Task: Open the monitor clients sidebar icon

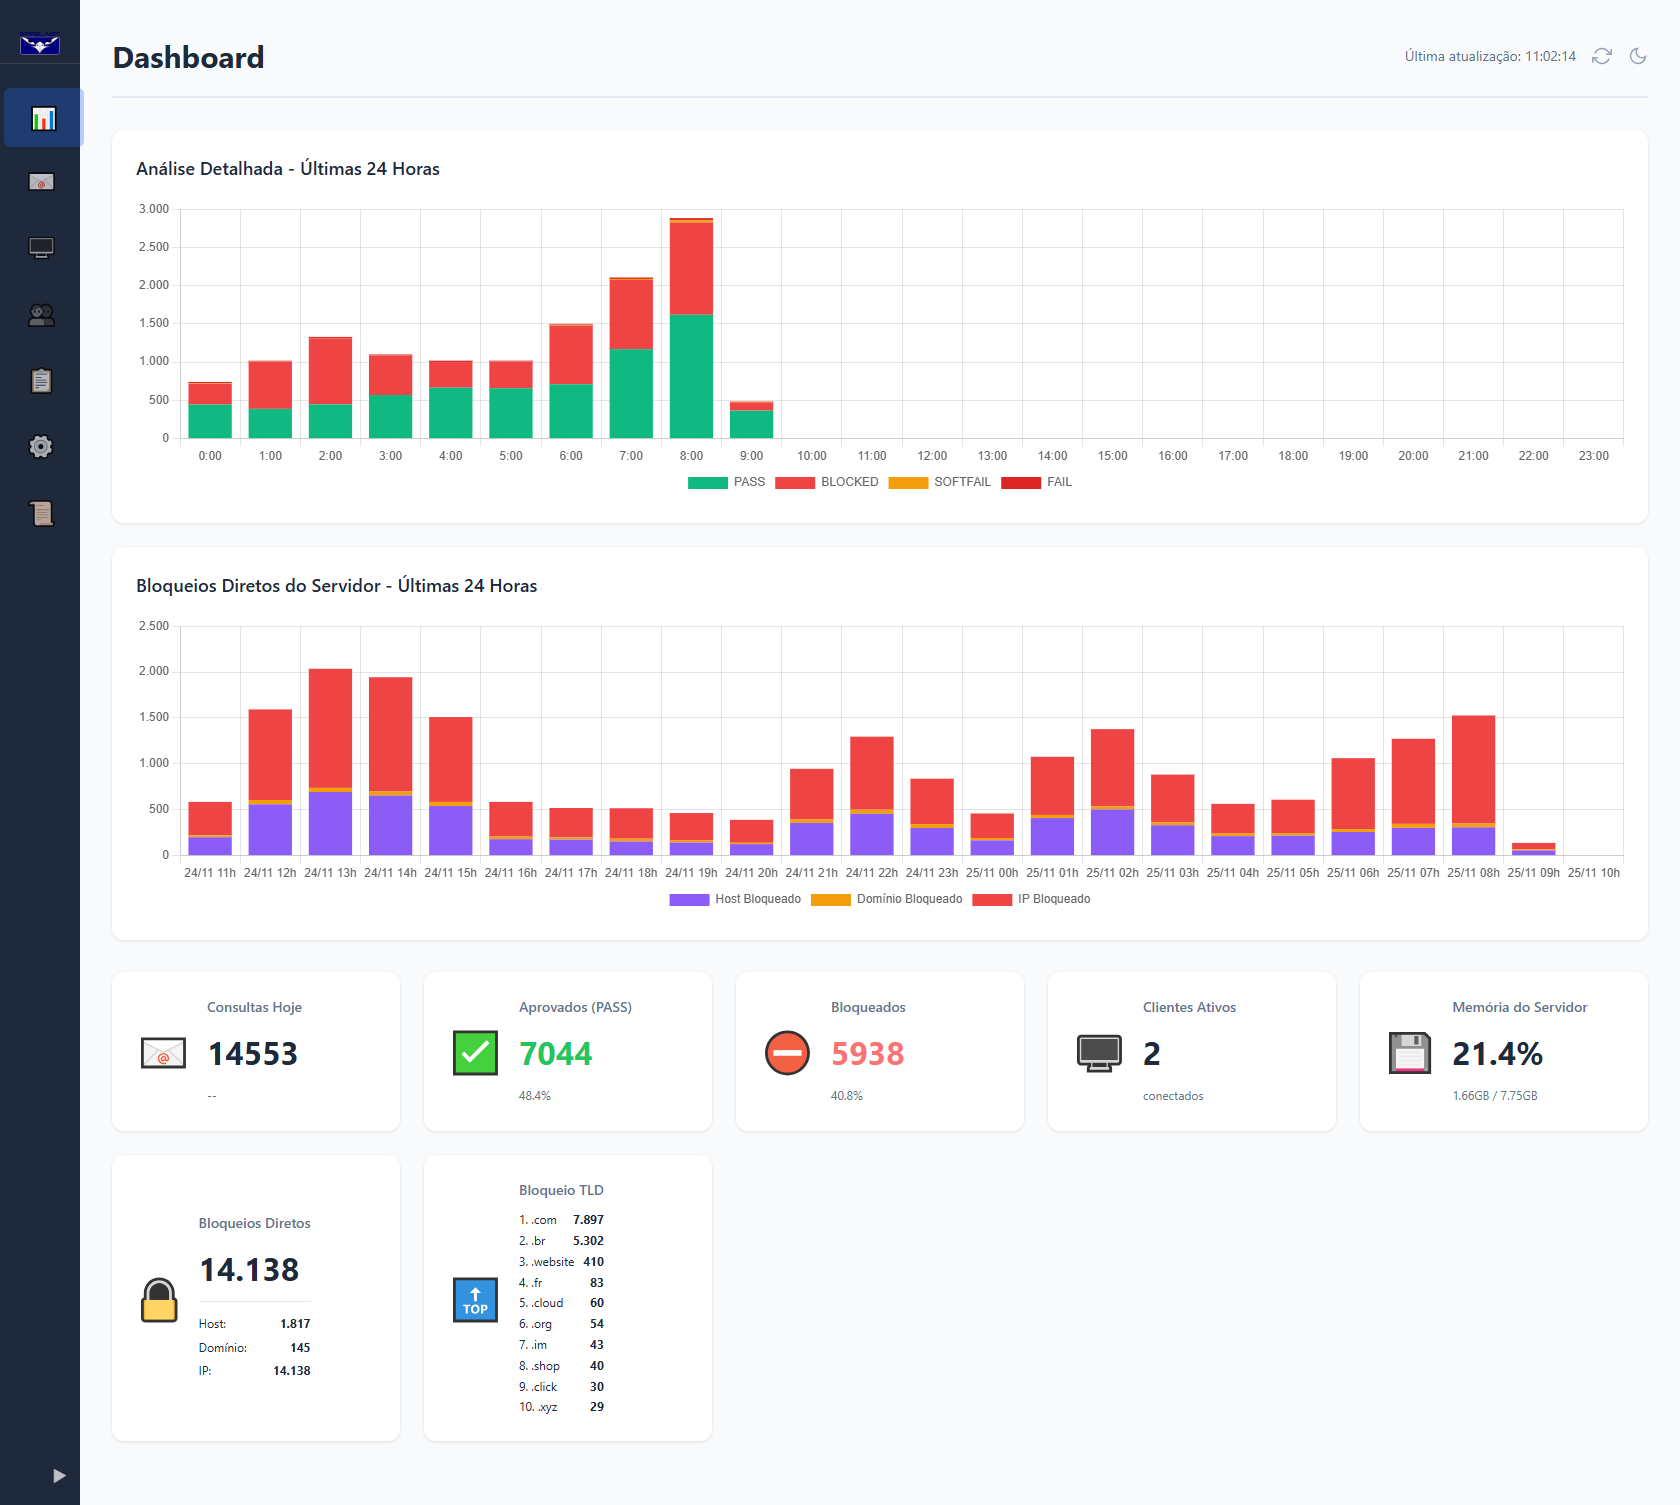Action: click(41, 248)
